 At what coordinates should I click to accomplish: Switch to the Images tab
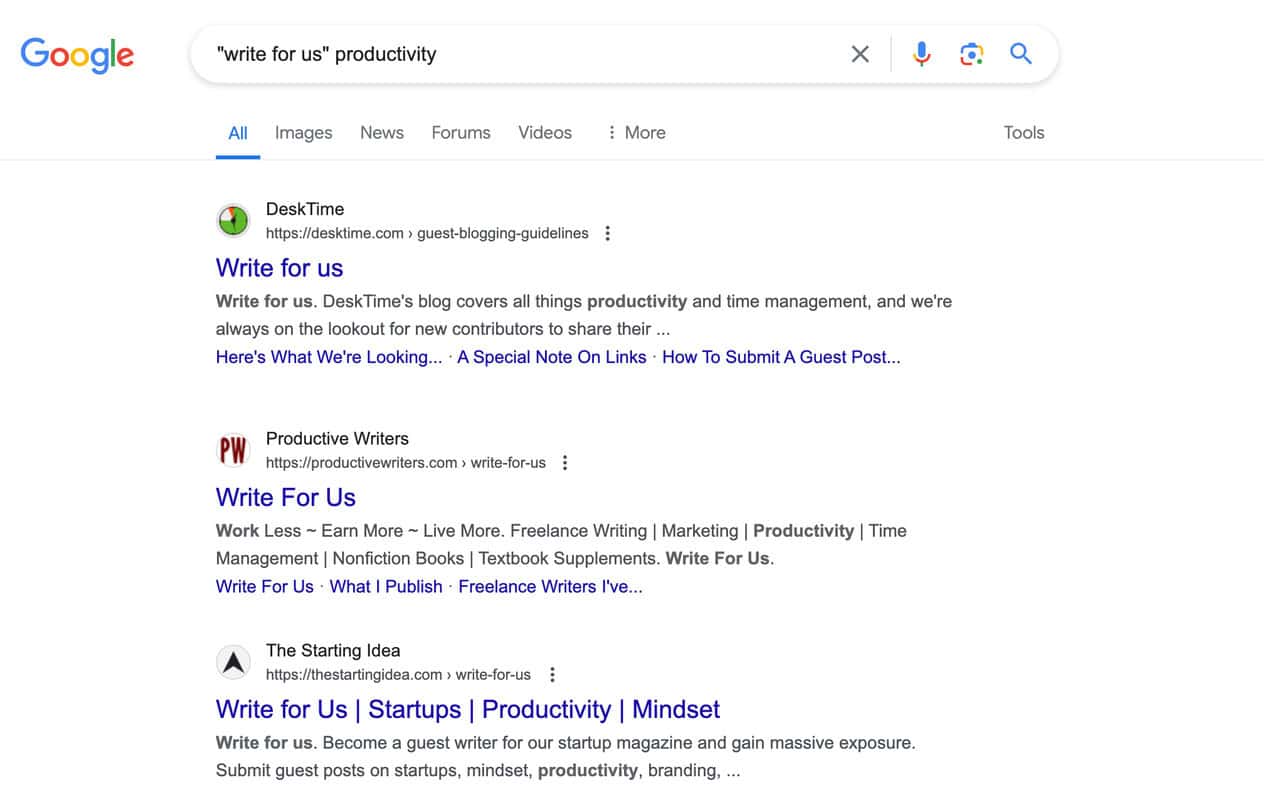[x=303, y=133]
